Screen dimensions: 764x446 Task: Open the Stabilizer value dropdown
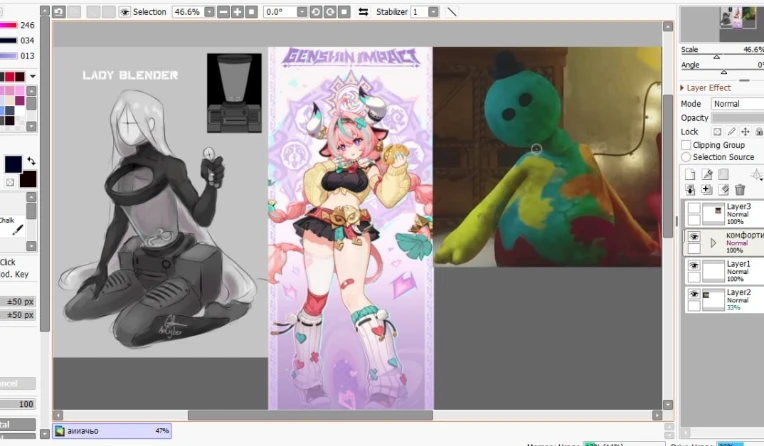tap(433, 12)
